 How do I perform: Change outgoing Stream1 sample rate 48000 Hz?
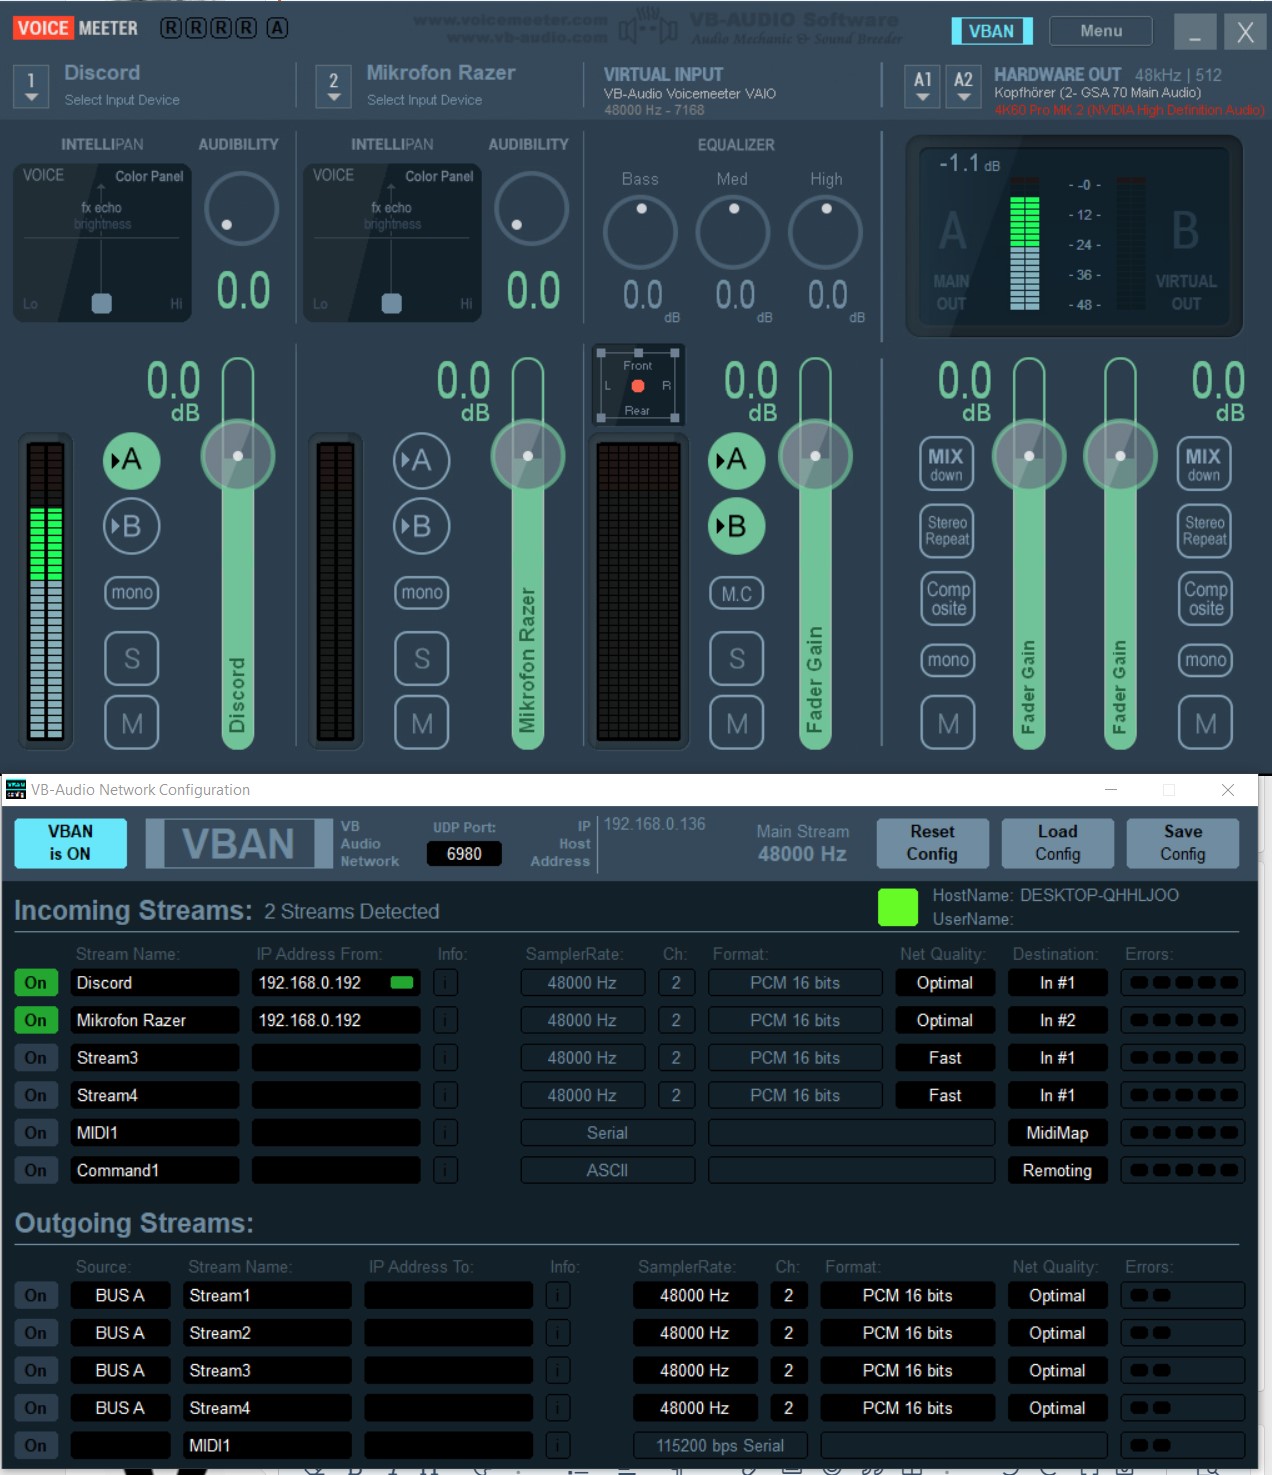[x=695, y=1295]
